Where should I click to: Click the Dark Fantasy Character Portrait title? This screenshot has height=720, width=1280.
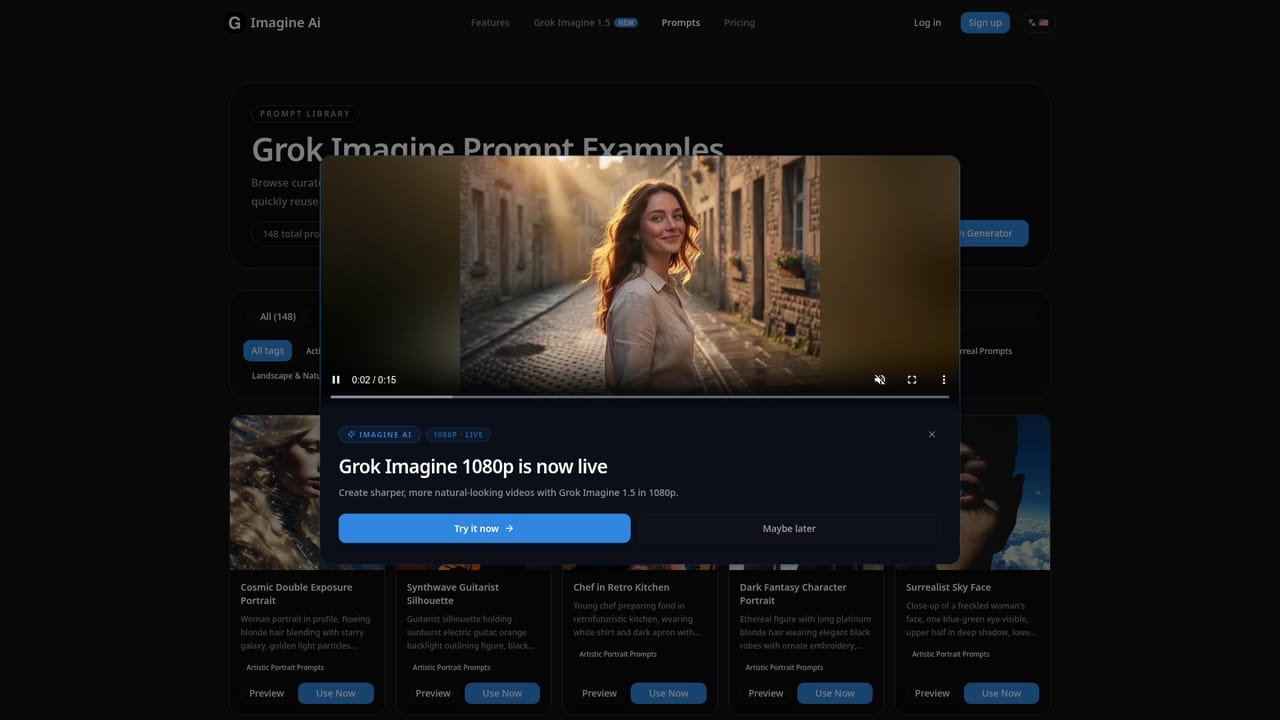point(793,594)
